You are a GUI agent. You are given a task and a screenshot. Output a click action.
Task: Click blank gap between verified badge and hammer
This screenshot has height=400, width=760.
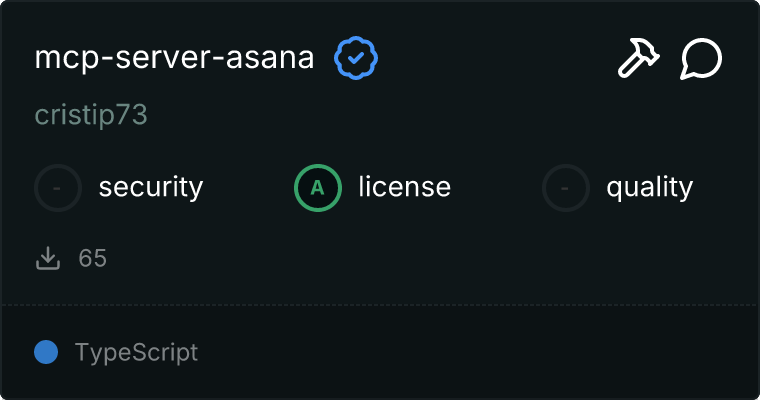490,59
